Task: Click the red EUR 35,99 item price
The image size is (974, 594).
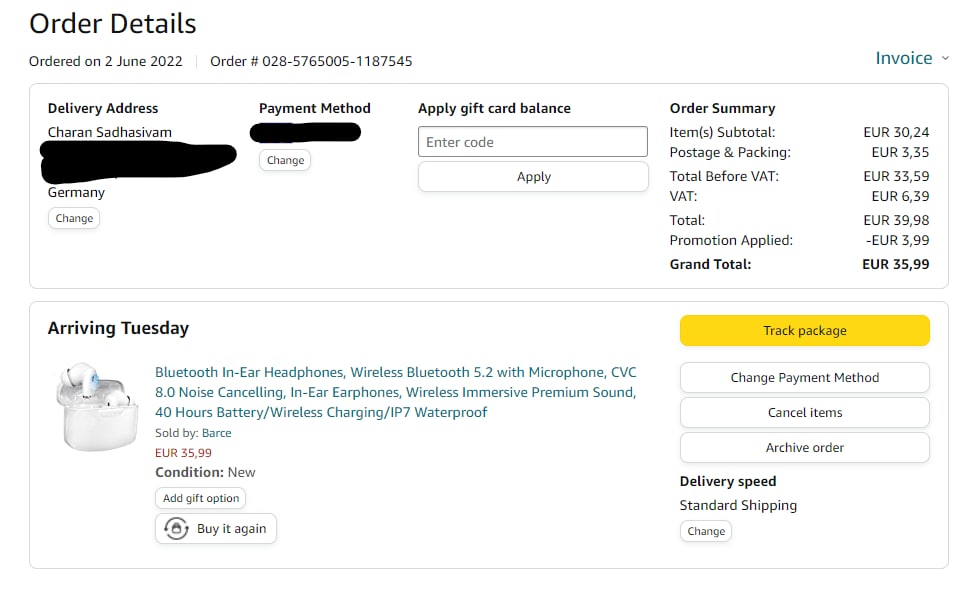Action: pos(183,453)
